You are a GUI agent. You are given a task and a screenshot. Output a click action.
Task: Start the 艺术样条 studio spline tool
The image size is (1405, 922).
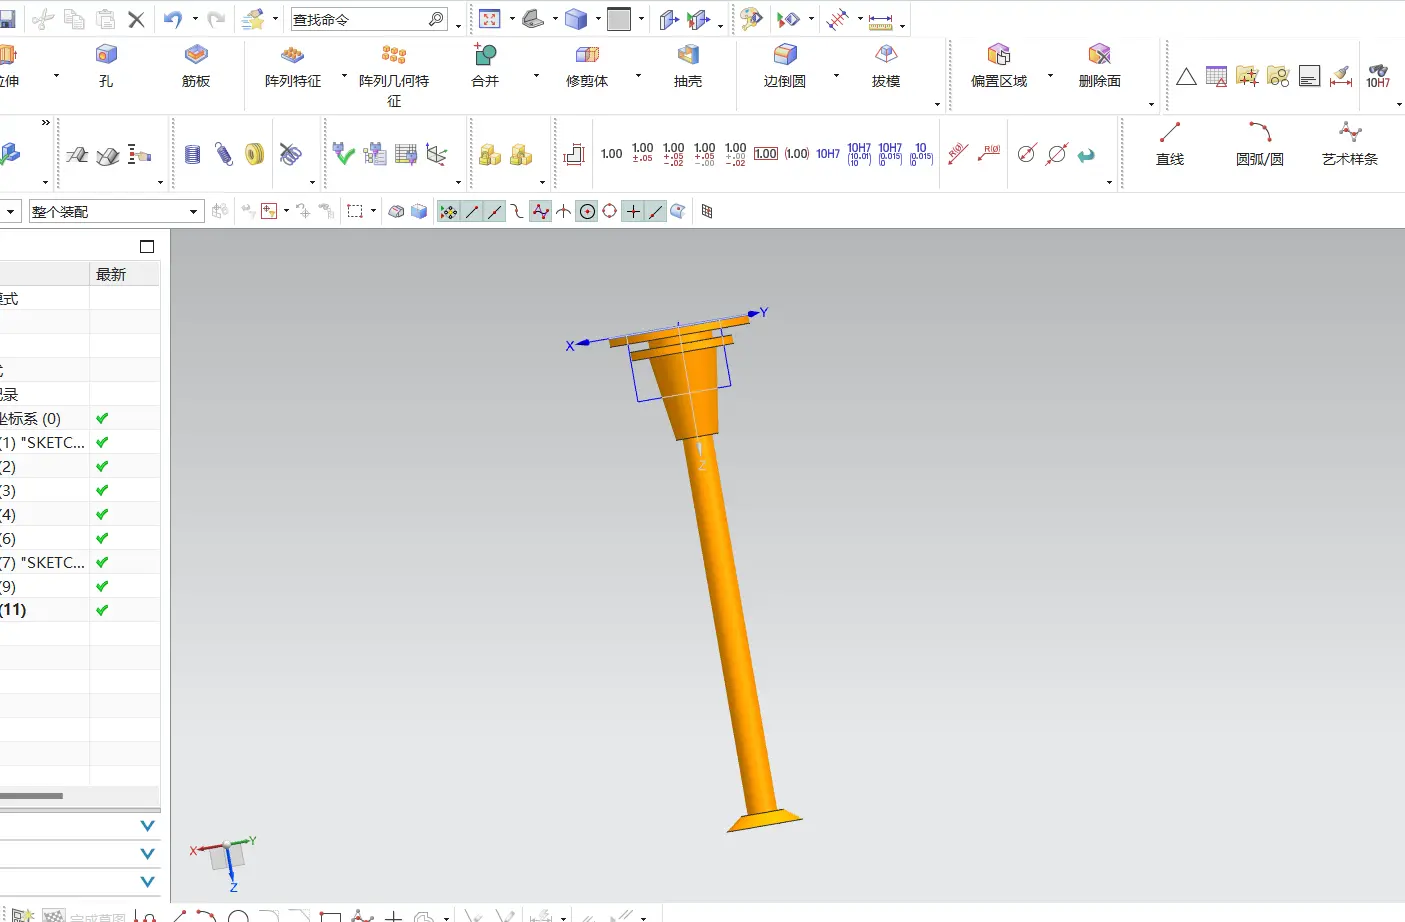(1349, 142)
